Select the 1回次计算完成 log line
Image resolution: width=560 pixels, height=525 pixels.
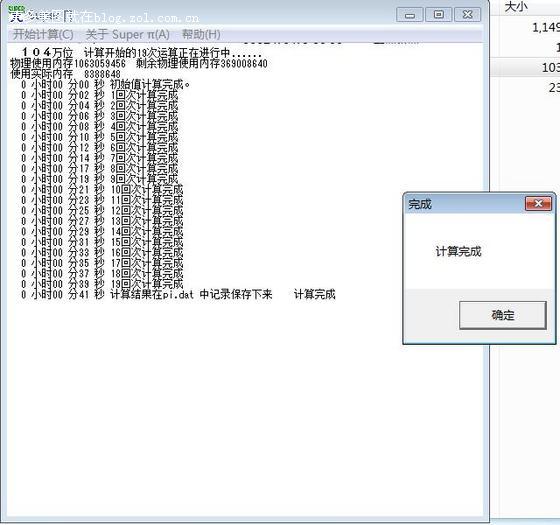point(99,95)
